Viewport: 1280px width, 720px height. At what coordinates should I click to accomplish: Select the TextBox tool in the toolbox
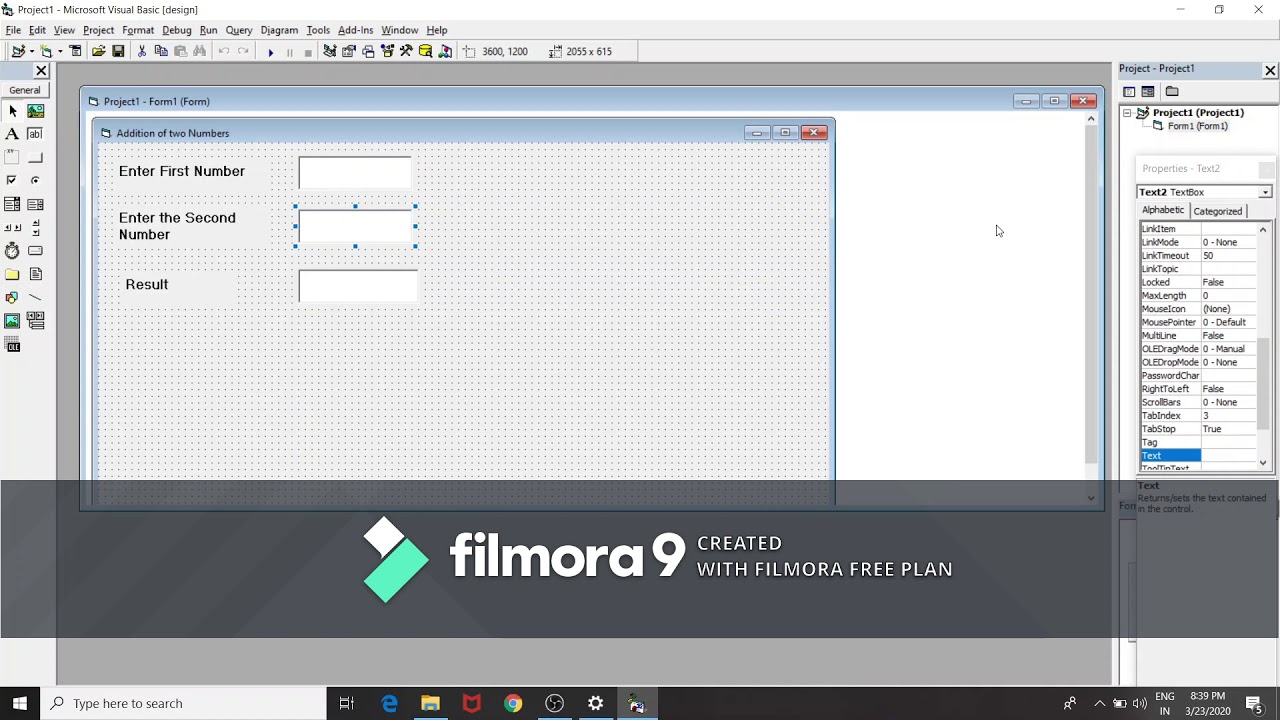35,134
